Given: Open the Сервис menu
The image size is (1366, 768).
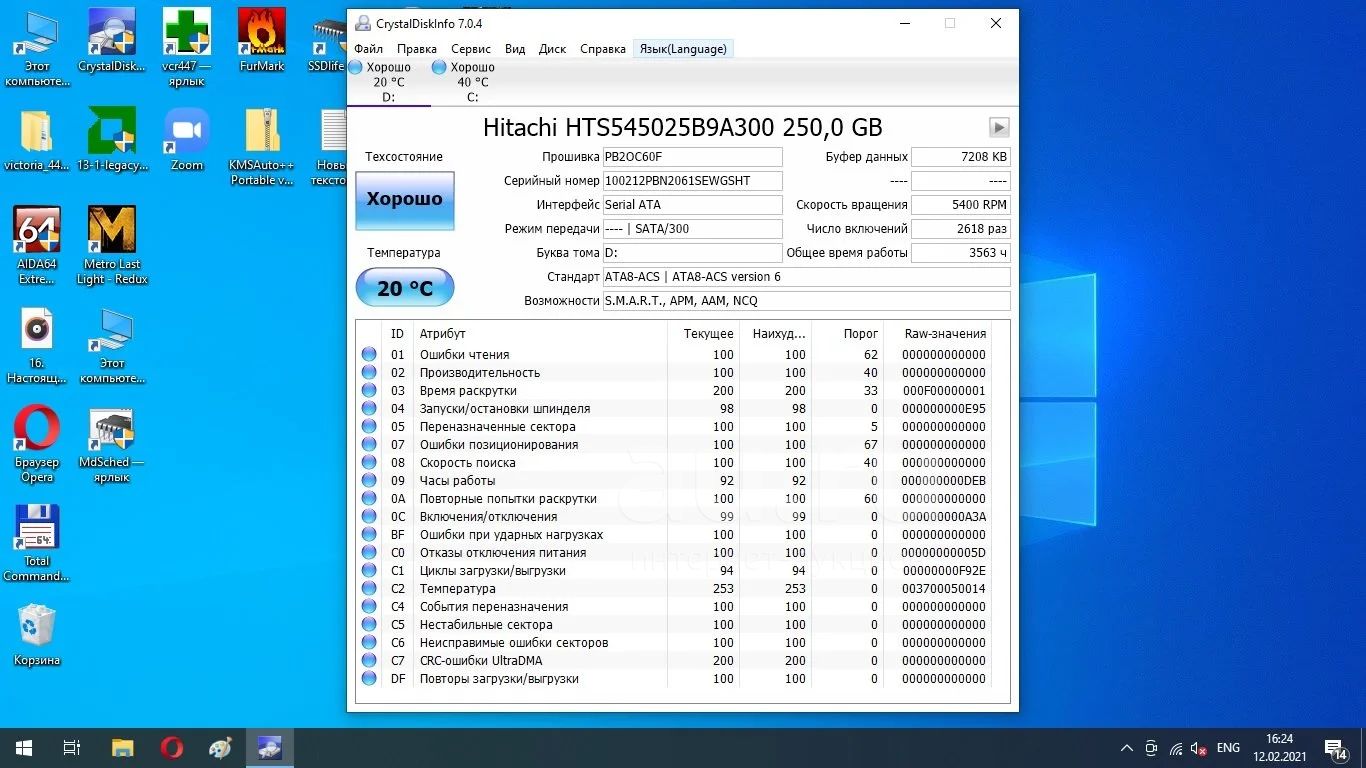Looking at the screenshot, I should point(470,48).
